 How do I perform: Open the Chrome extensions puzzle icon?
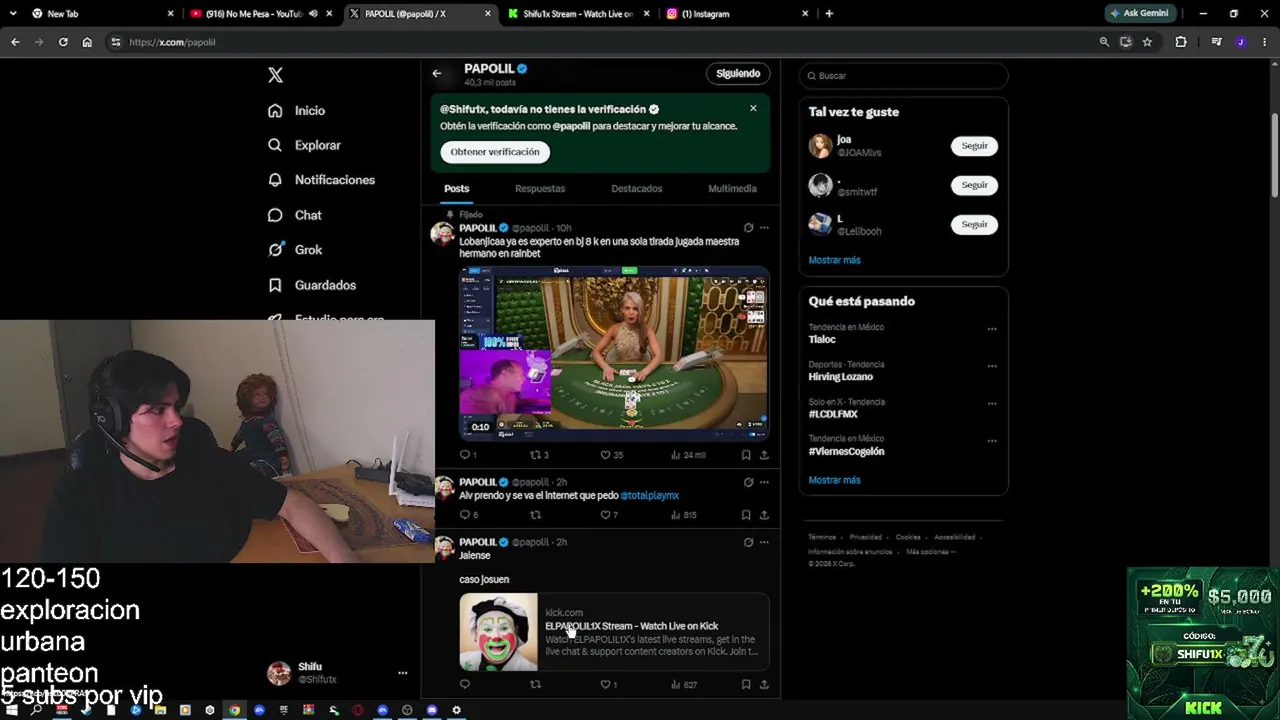1181,42
